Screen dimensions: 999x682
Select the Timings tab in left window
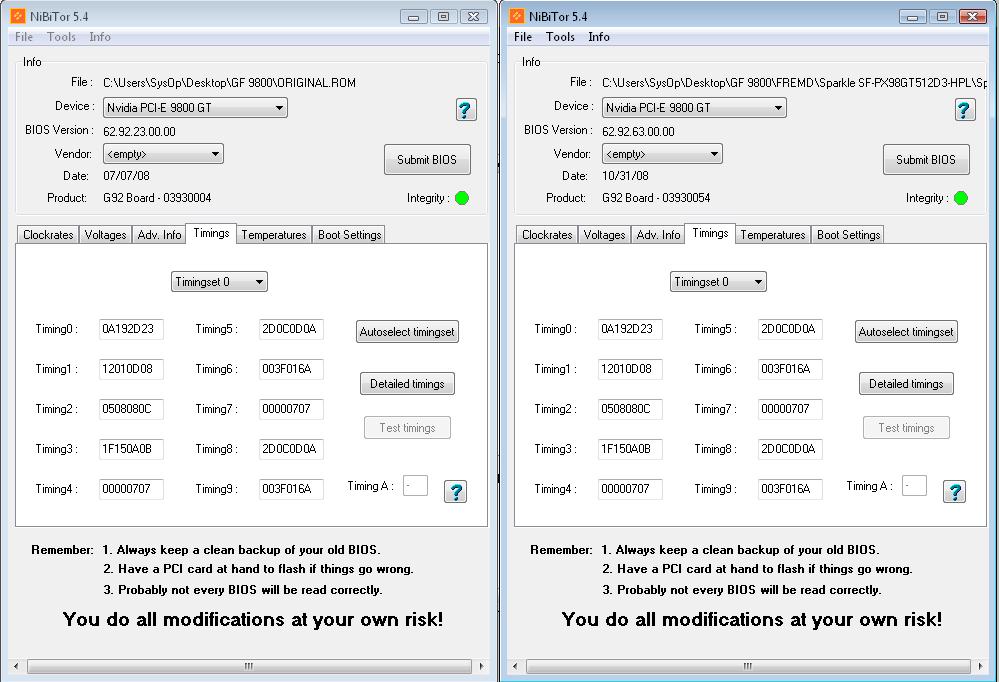[211, 233]
